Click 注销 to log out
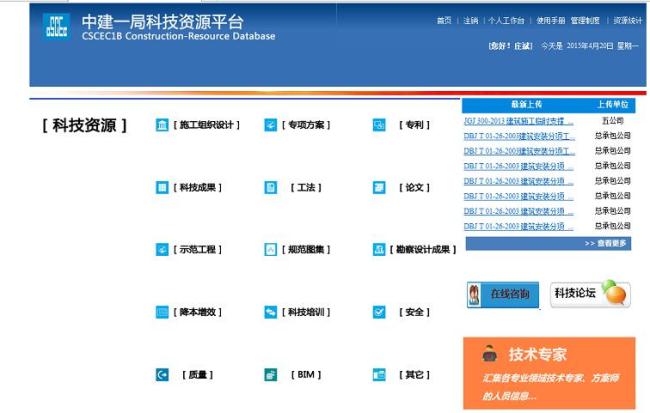 pos(470,20)
